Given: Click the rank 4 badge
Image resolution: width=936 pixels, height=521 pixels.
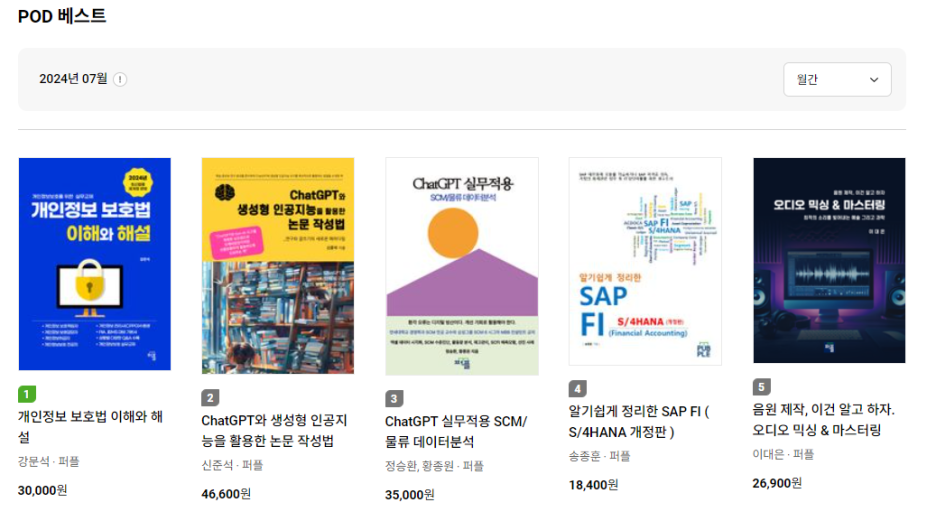Looking at the screenshot, I should (577, 389).
